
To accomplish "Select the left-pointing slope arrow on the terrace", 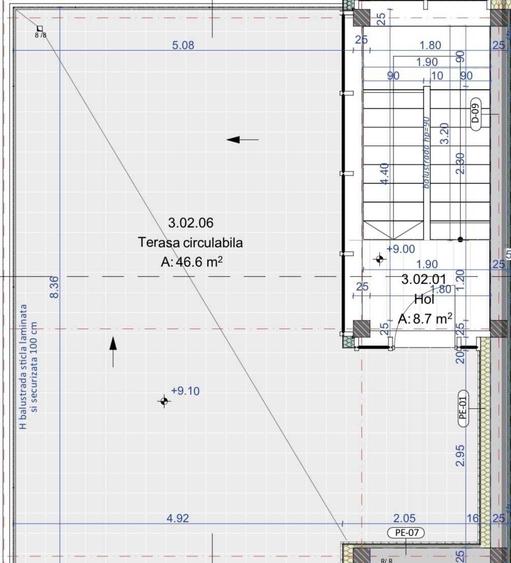I will pyautogui.click(x=243, y=139).
